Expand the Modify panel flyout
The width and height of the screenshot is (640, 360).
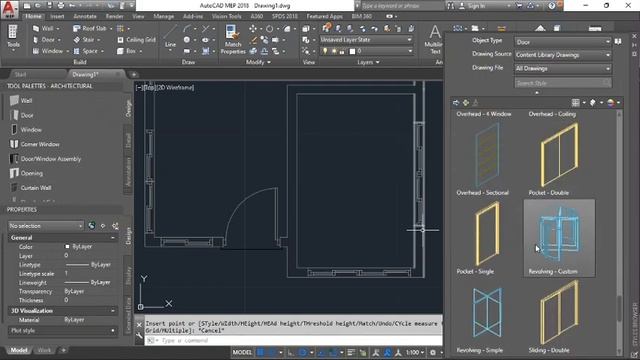point(258,62)
